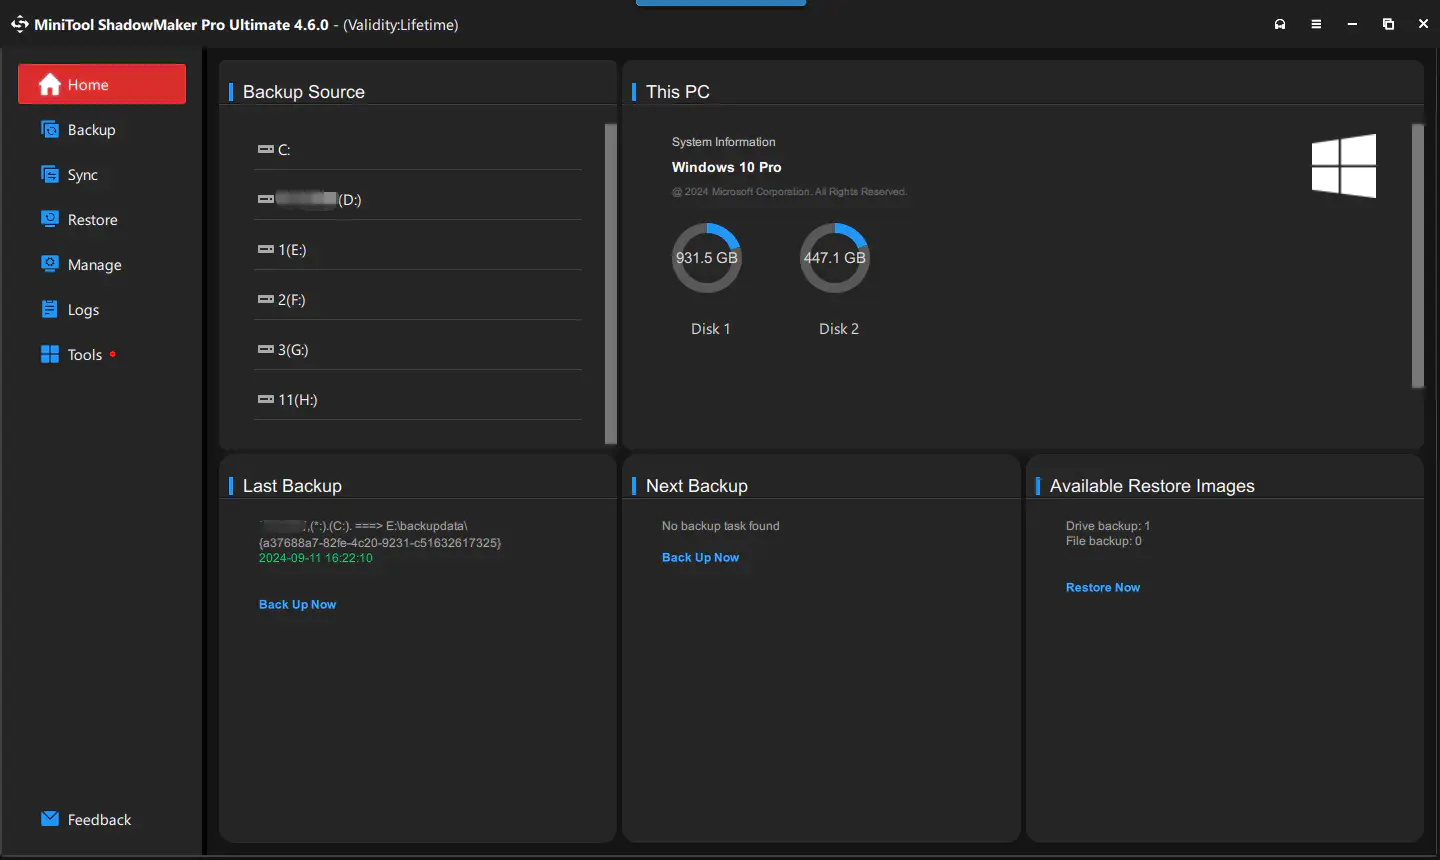Image resolution: width=1440 pixels, height=860 pixels.
Task: Click the Windows logo in This PC panel
Action: point(1343,166)
